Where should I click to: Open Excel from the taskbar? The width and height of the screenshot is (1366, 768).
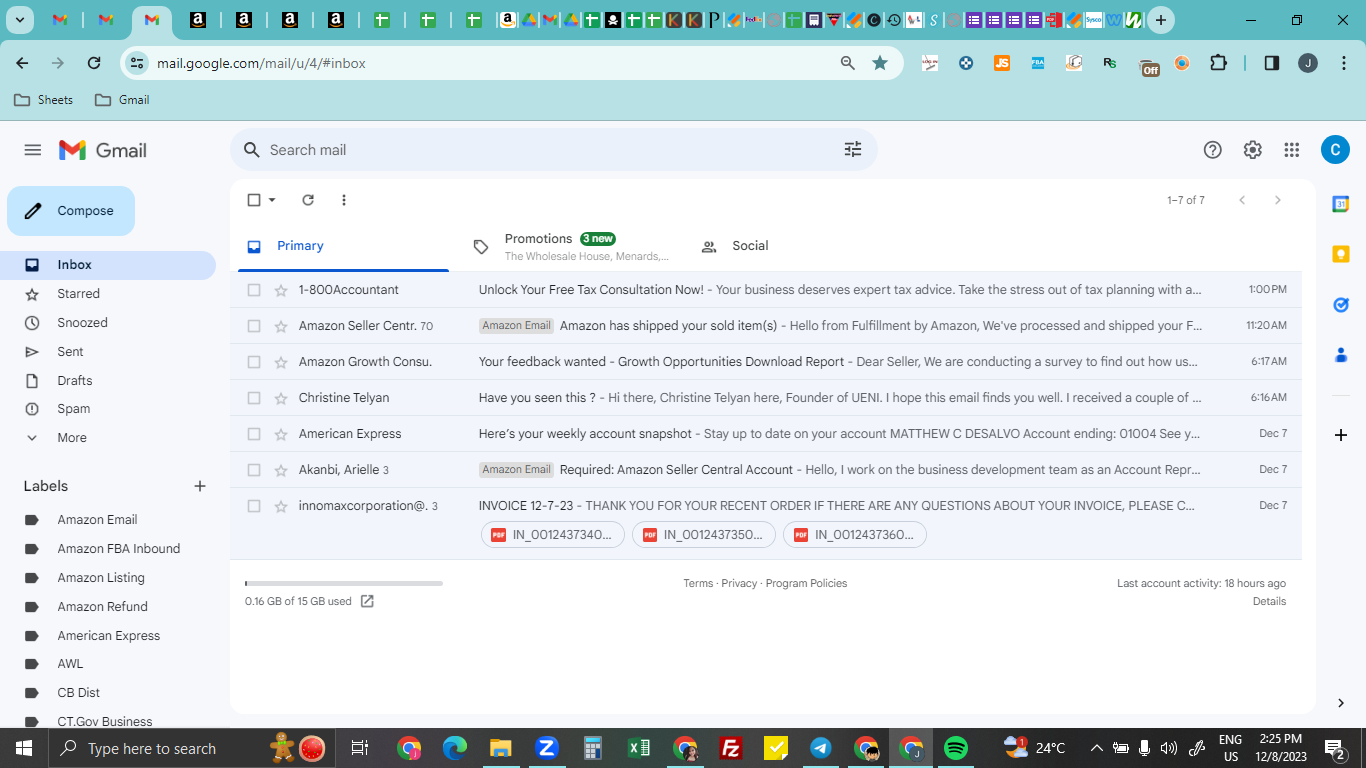(639, 748)
